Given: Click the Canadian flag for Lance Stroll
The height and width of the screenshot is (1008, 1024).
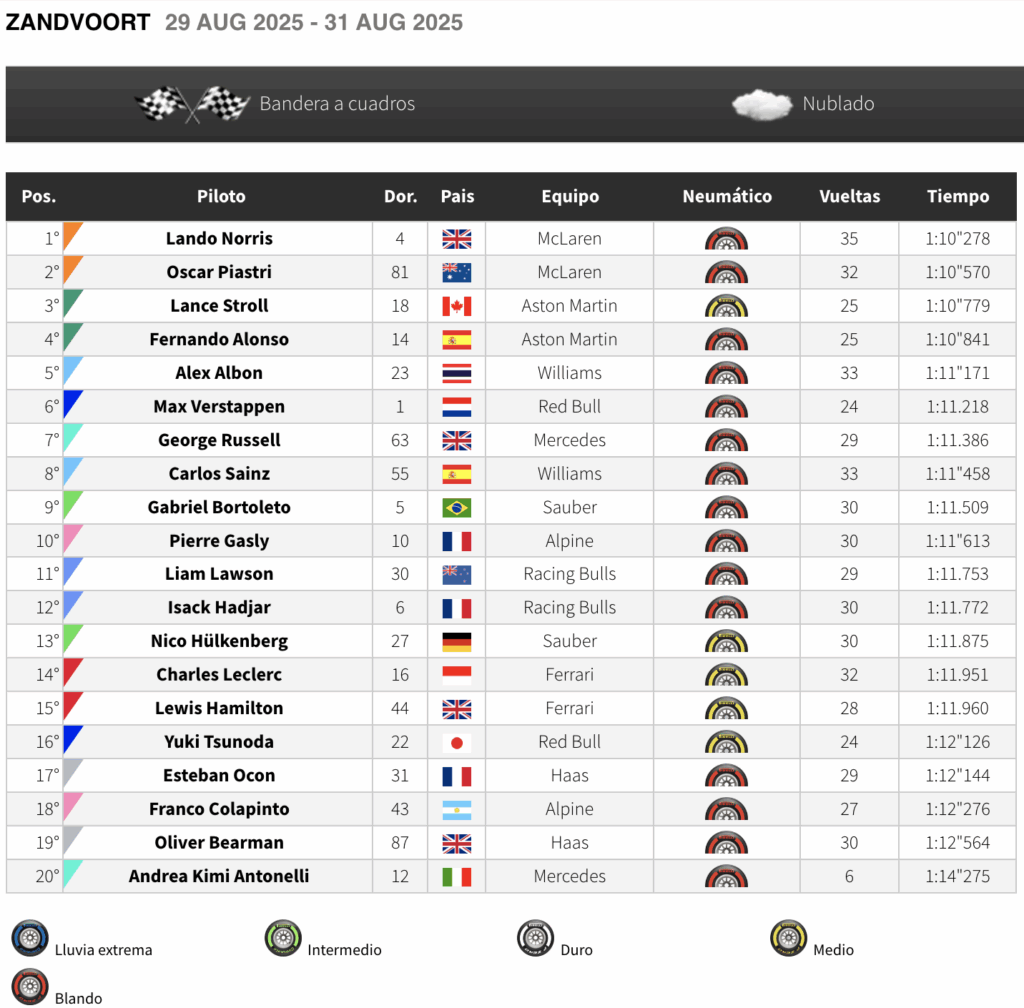Looking at the screenshot, I should click(x=457, y=306).
